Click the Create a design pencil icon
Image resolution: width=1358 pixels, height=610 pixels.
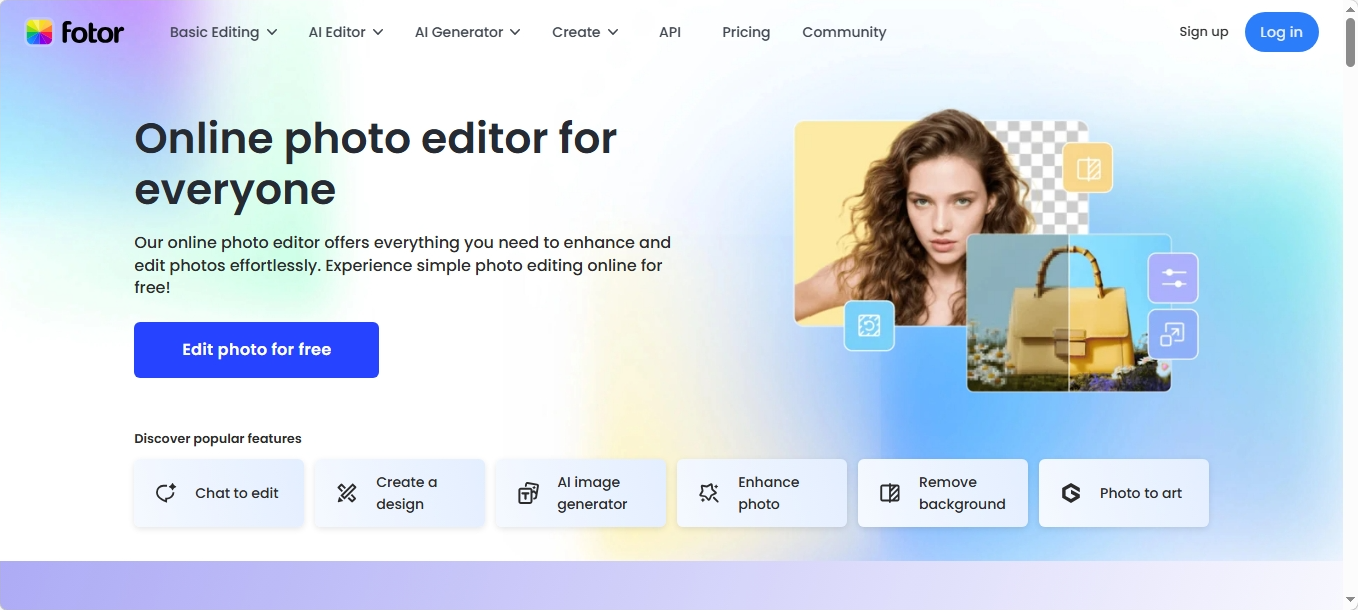pyautogui.click(x=347, y=493)
